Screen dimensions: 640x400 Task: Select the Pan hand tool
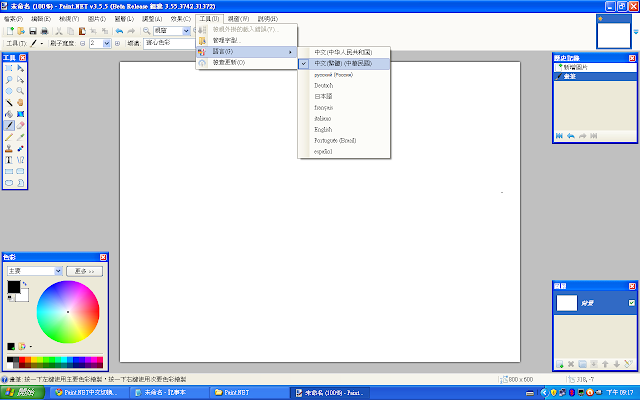[20, 102]
